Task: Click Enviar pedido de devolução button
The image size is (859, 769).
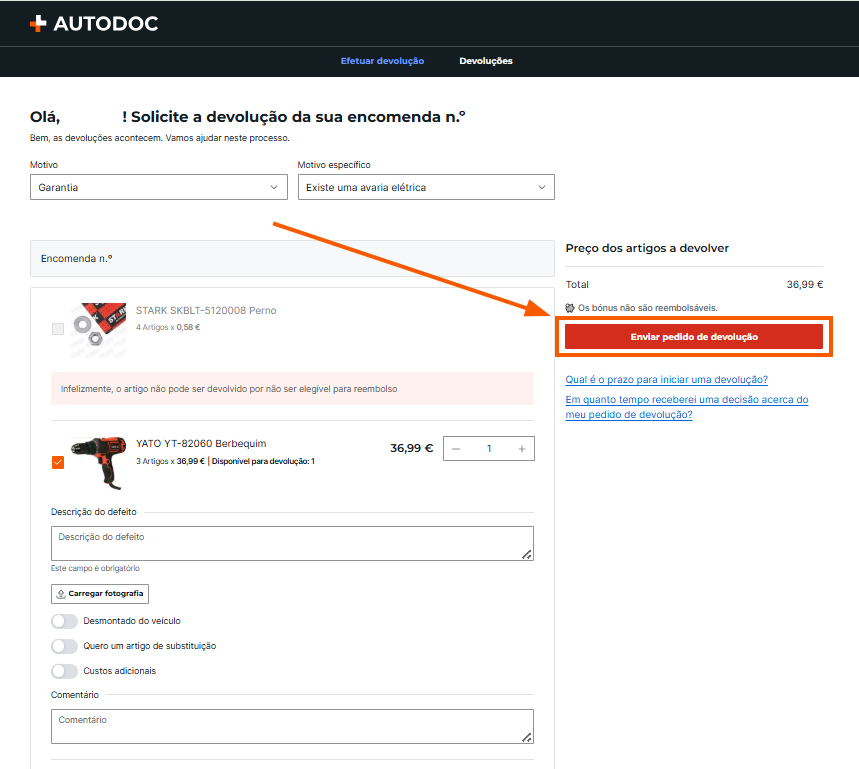Action: coord(694,337)
